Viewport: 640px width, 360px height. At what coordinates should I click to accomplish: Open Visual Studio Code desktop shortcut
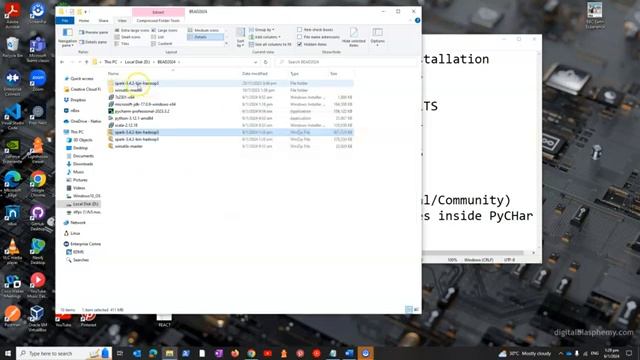[x=12, y=116]
